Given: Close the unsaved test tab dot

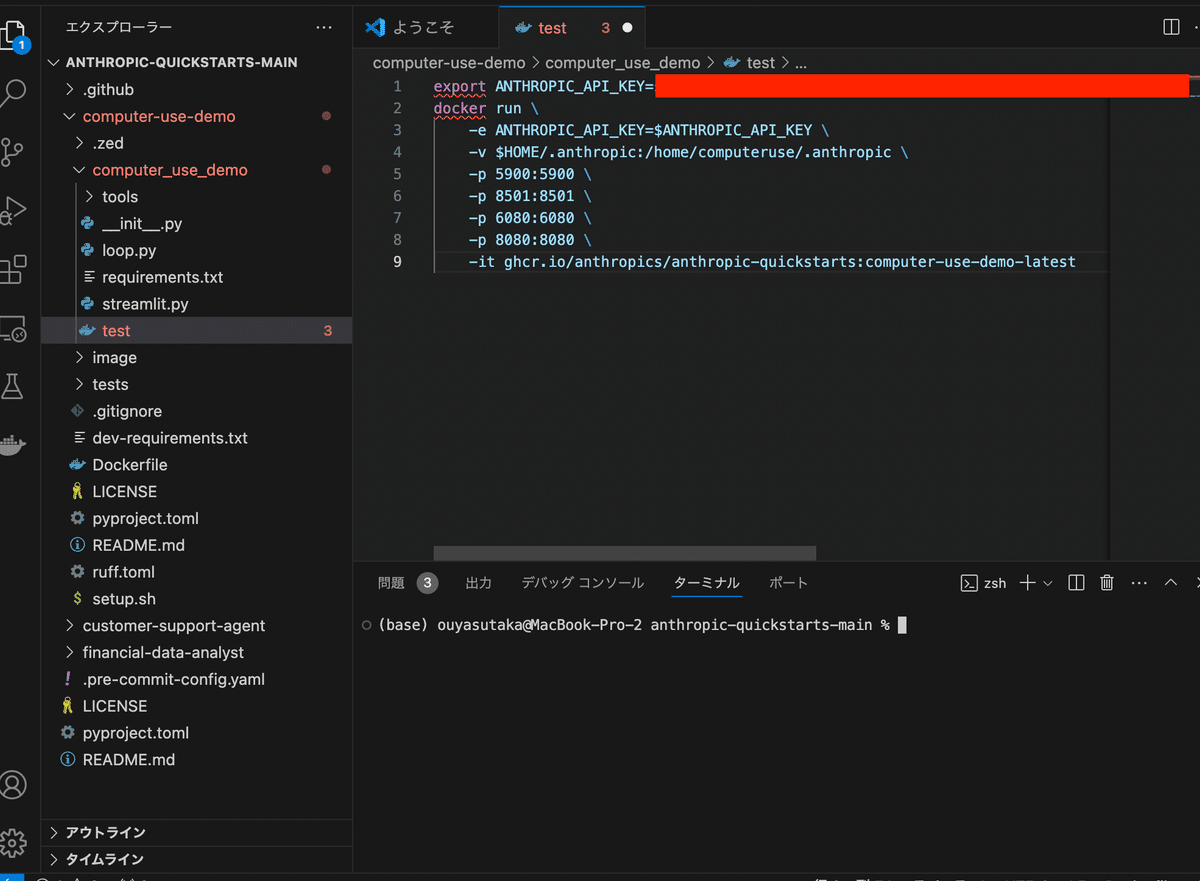Looking at the screenshot, I should coord(627,28).
